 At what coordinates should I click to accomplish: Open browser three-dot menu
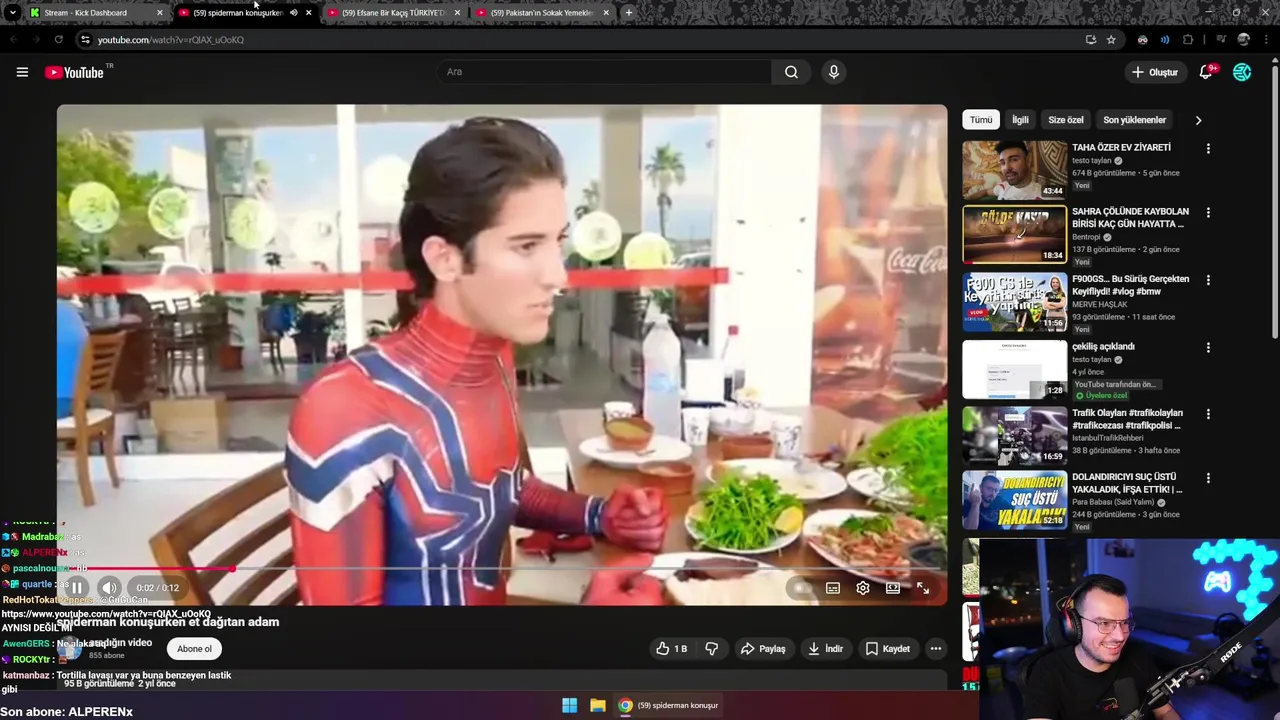pos(1267,40)
